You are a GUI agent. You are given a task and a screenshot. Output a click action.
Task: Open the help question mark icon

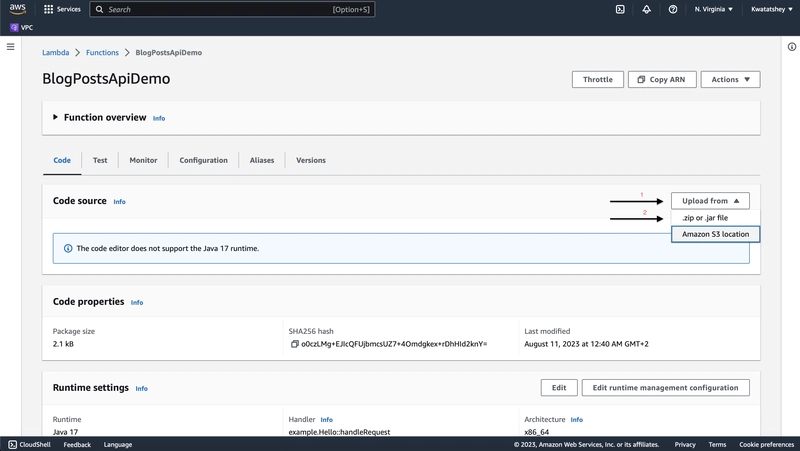[673, 9]
